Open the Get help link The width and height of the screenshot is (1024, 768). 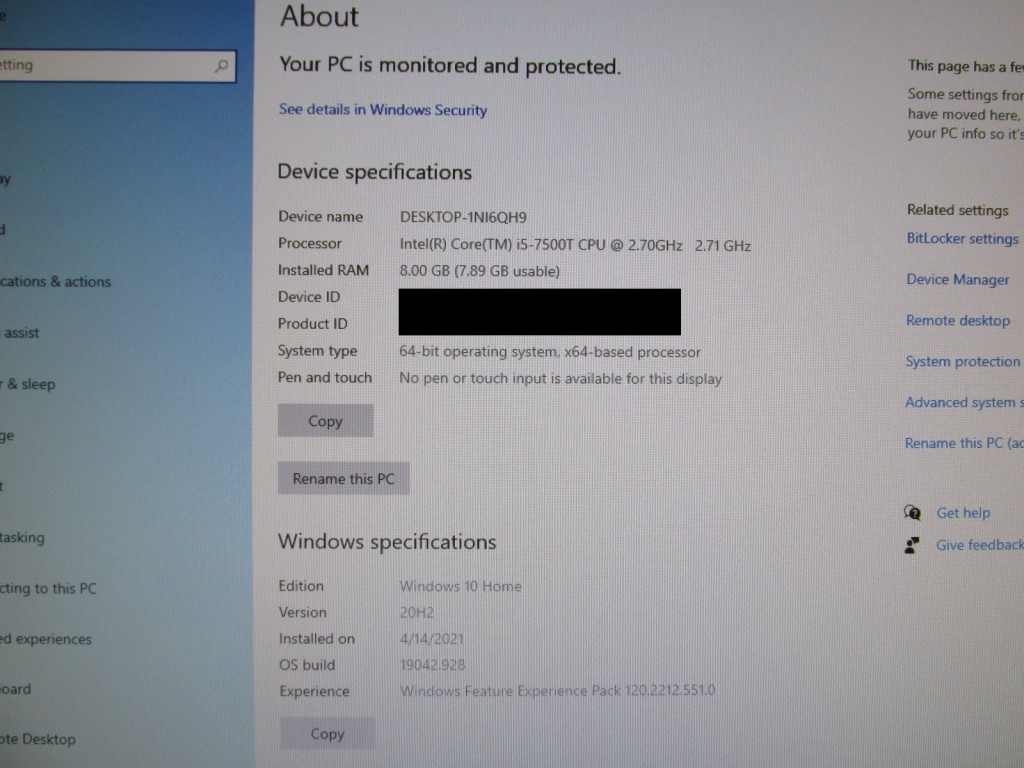[x=963, y=513]
